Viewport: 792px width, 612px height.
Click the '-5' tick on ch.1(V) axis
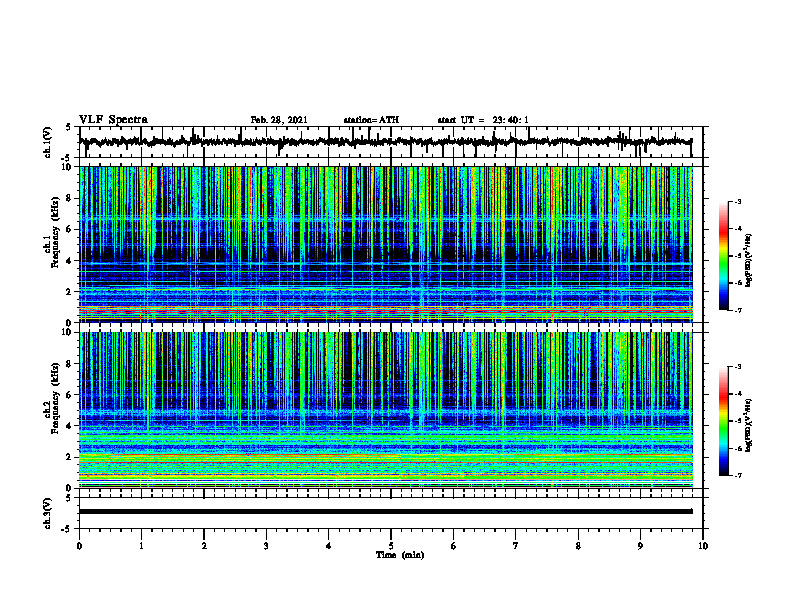(66, 158)
